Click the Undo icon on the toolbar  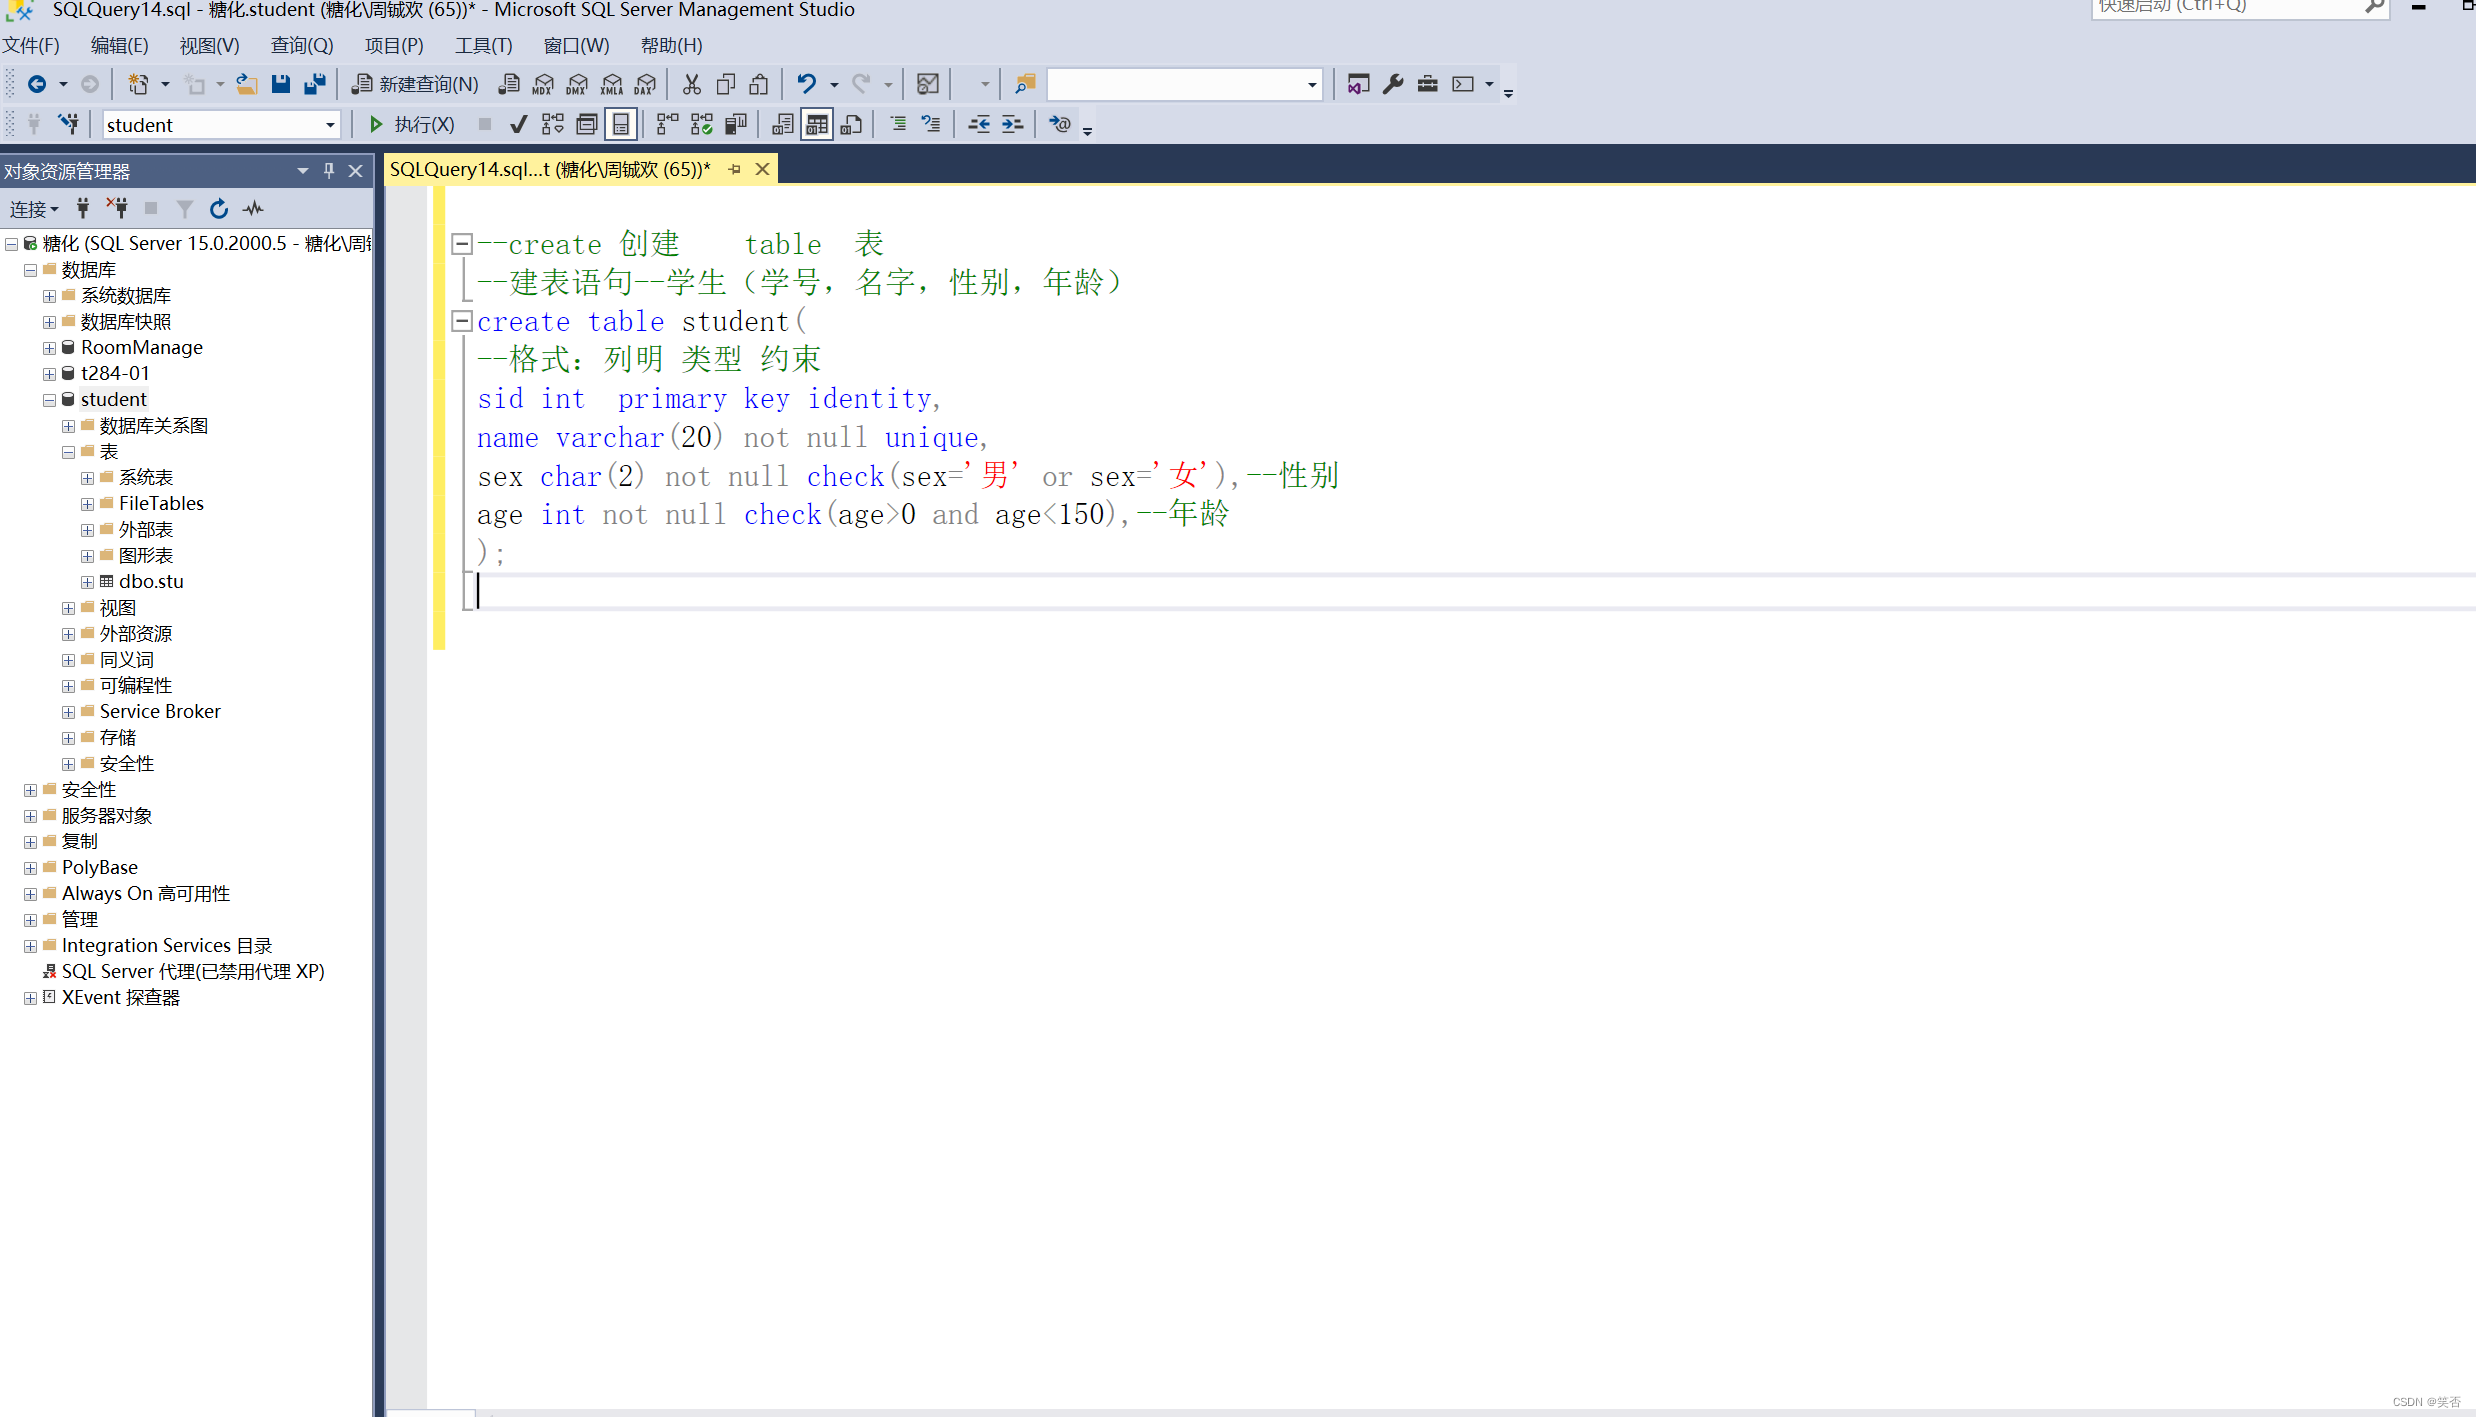(806, 84)
